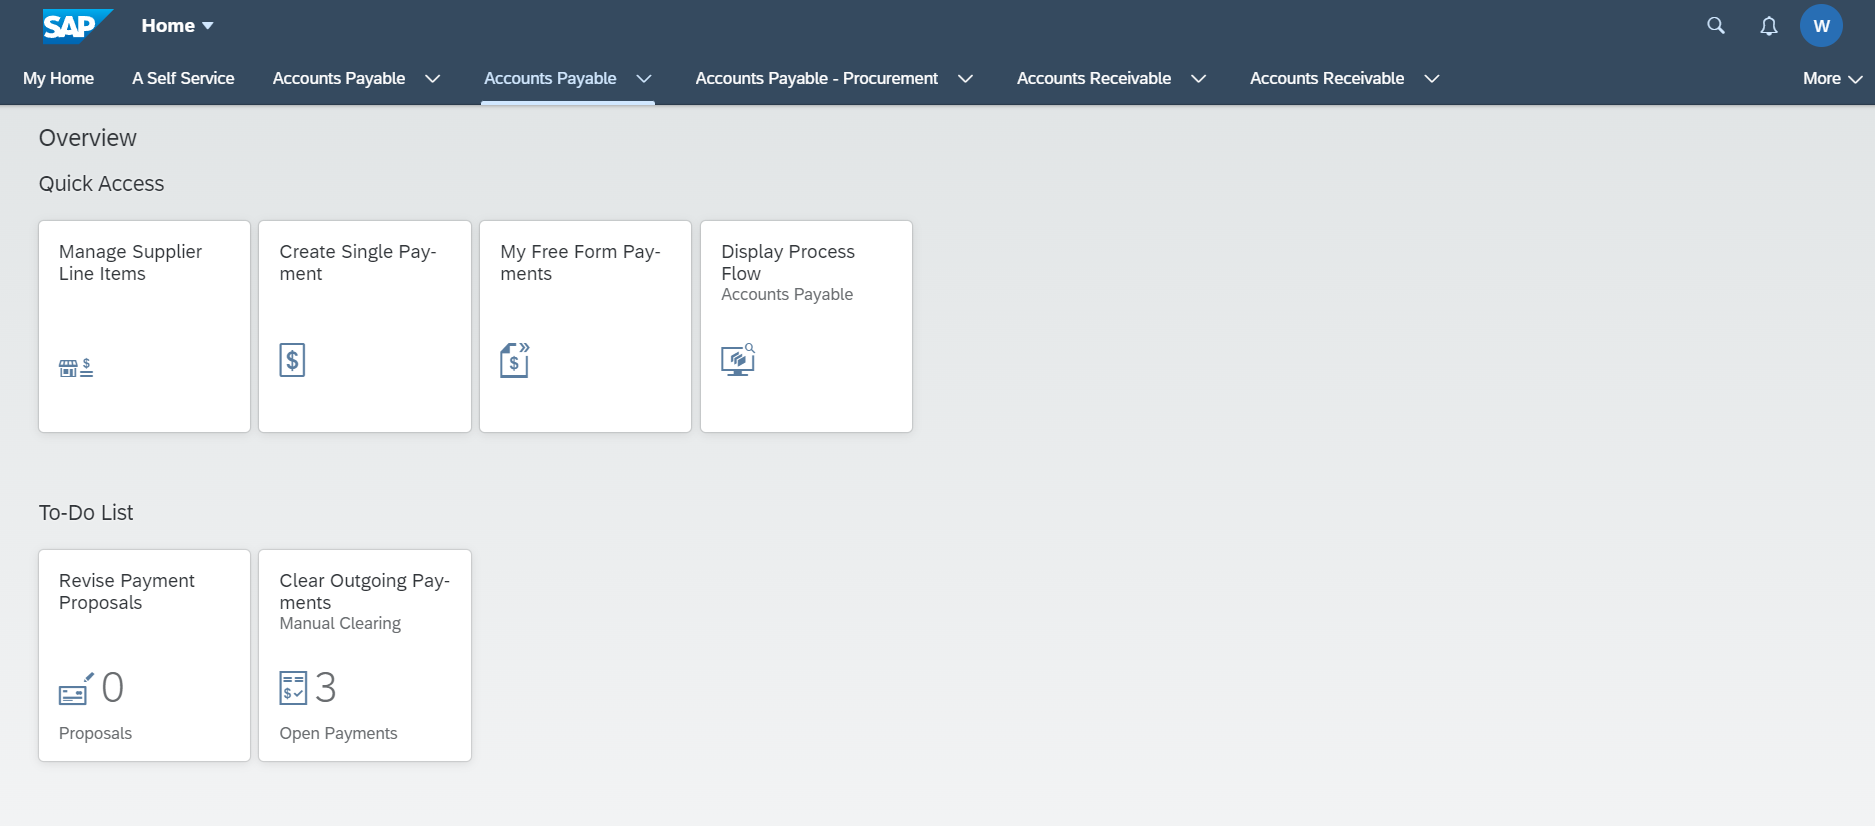Image resolution: width=1875 pixels, height=826 pixels.
Task: Click the Display Process Flow monitor icon
Action: (738, 360)
